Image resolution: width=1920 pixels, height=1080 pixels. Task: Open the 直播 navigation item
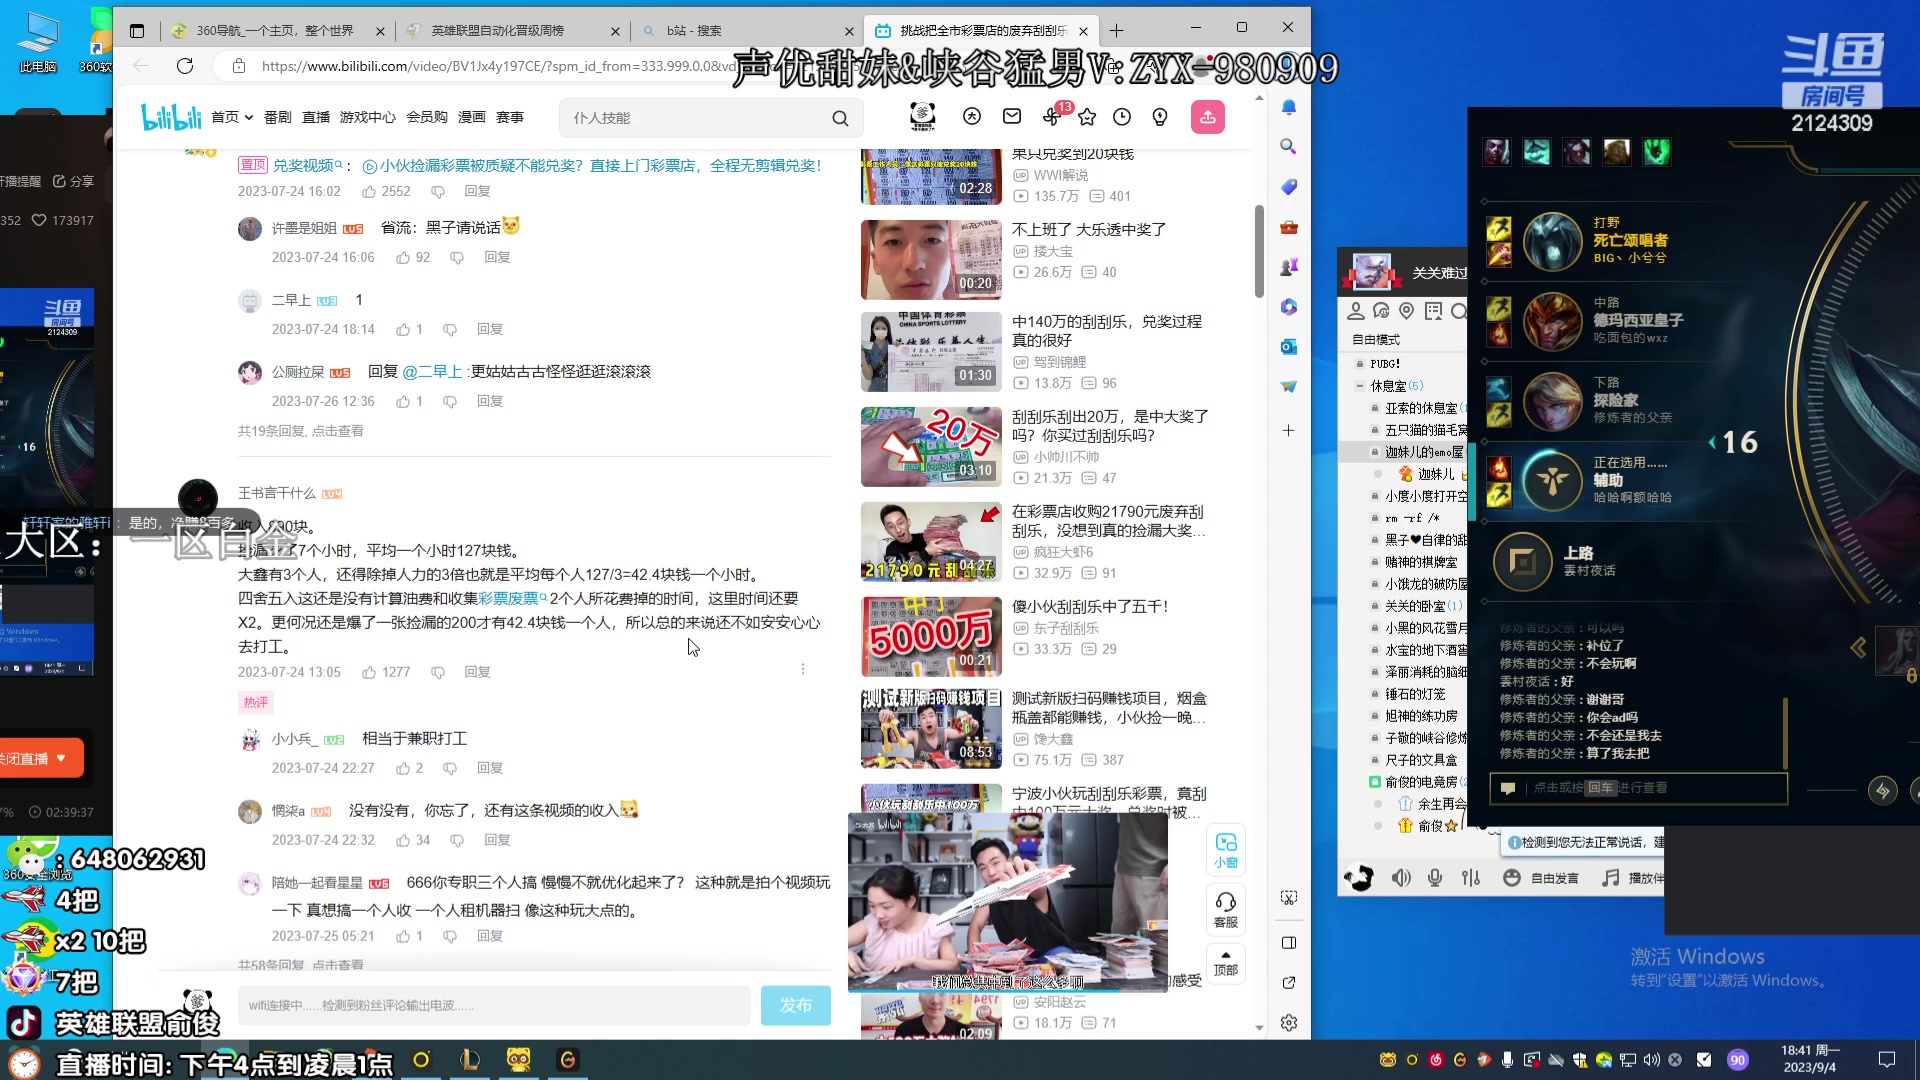[x=316, y=117]
